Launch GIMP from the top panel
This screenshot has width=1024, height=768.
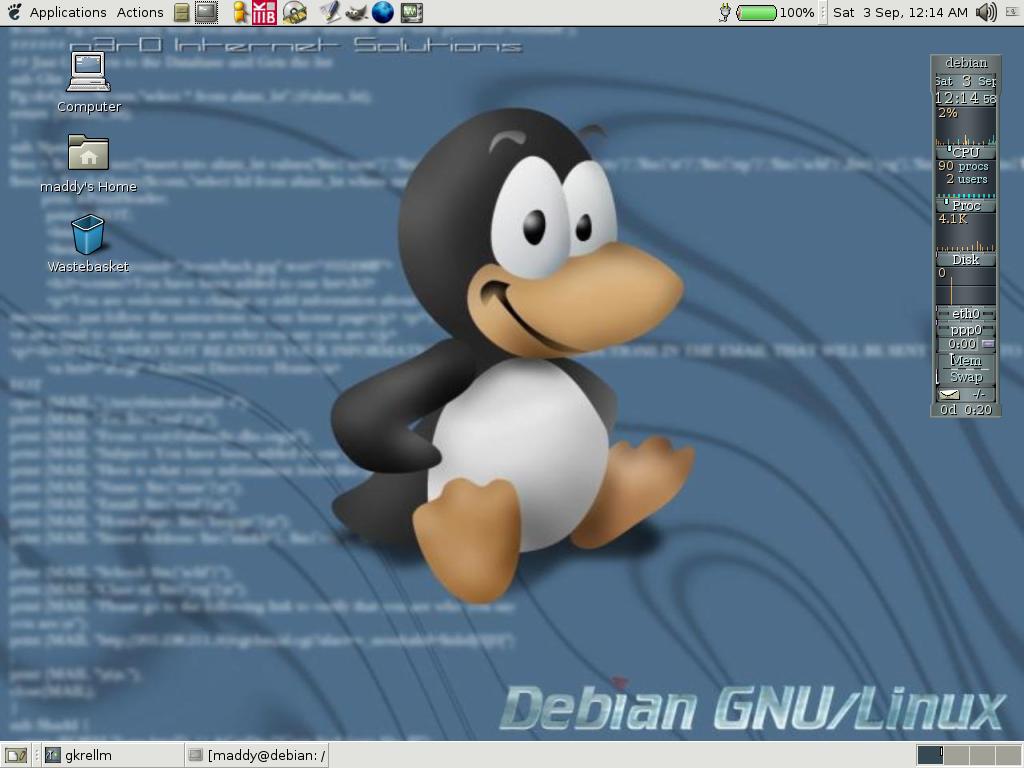pyautogui.click(x=355, y=12)
